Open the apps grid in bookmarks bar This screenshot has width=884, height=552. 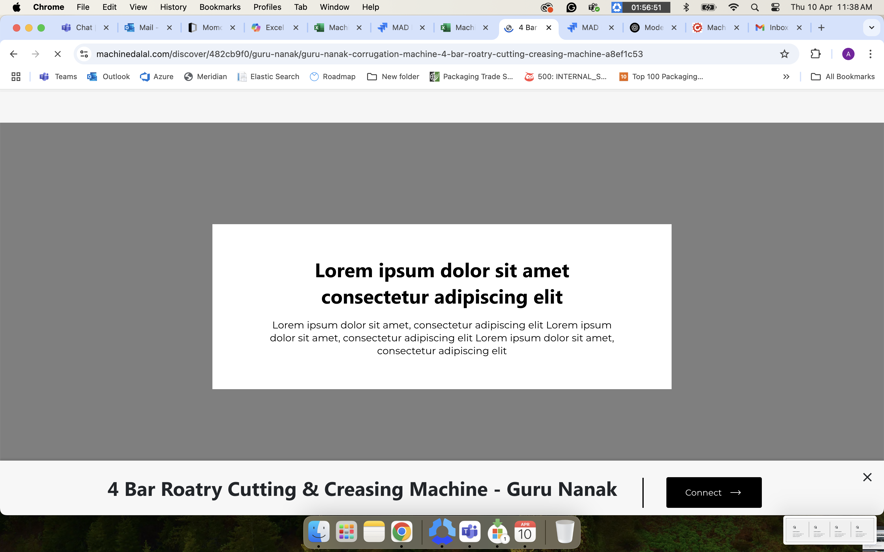point(16,77)
